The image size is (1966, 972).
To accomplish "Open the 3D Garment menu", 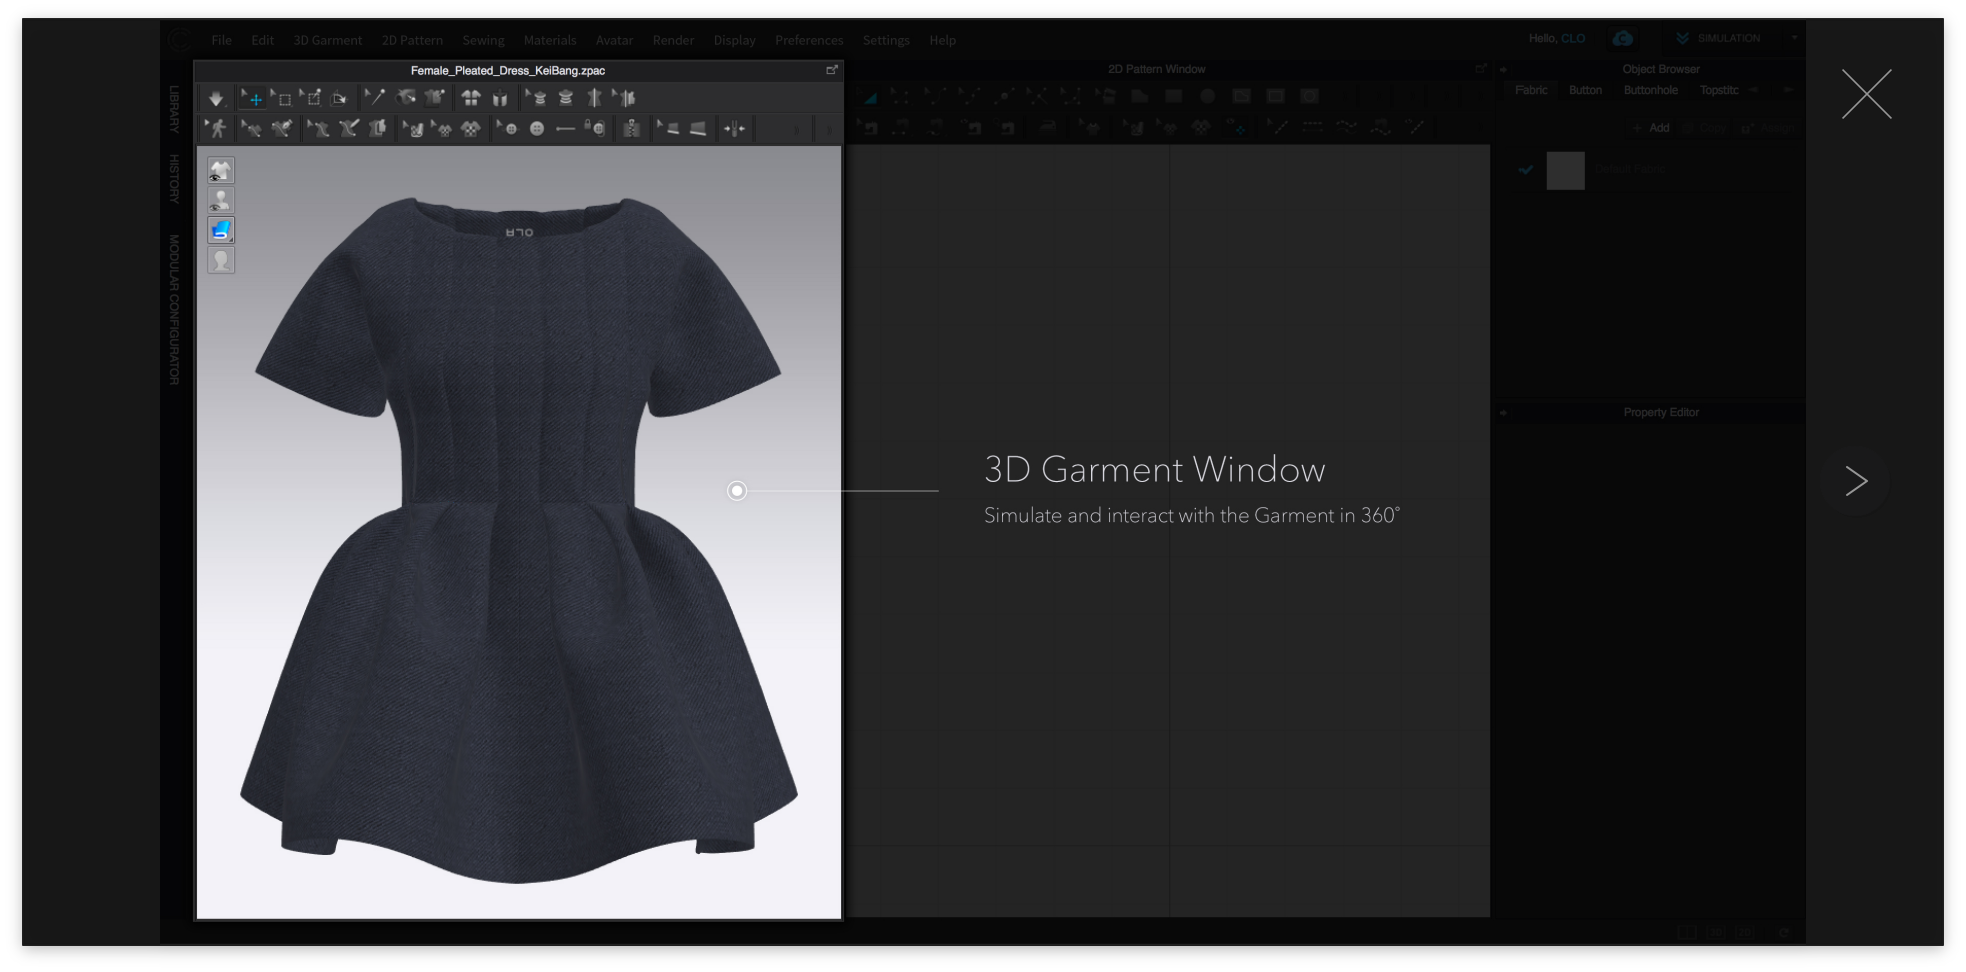I will [327, 40].
